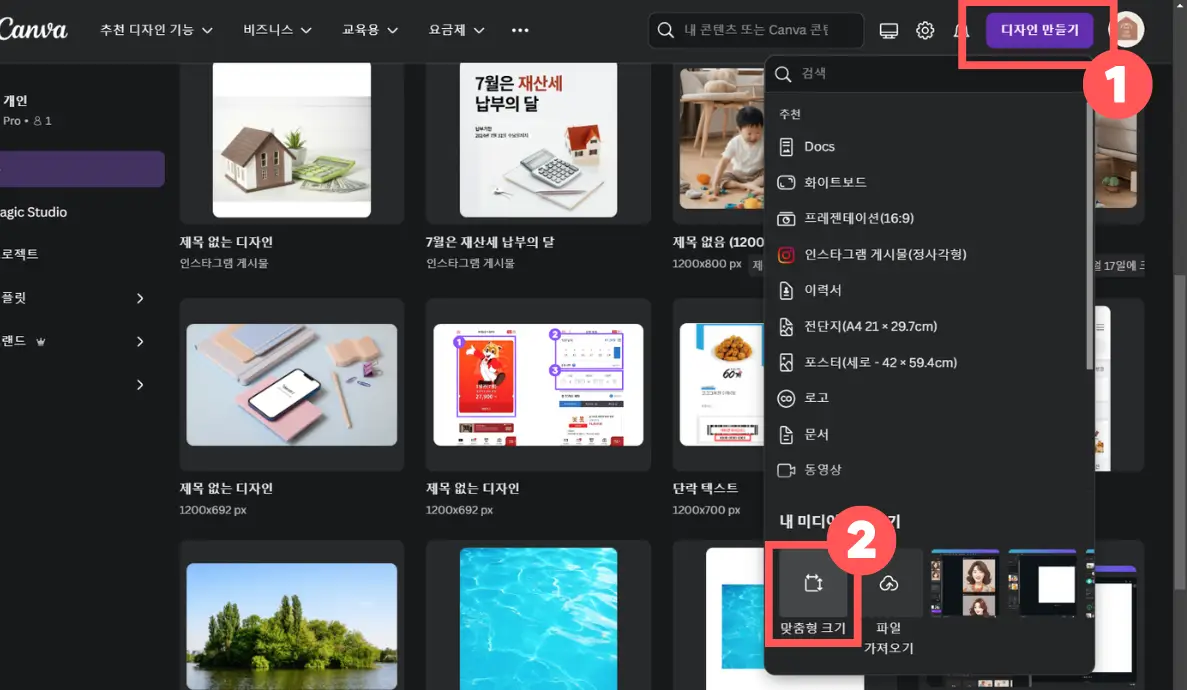Image resolution: width=1187 pixels, height=690 pixels.
Task: Select Docs in the create menu
Action: (817, 146)
